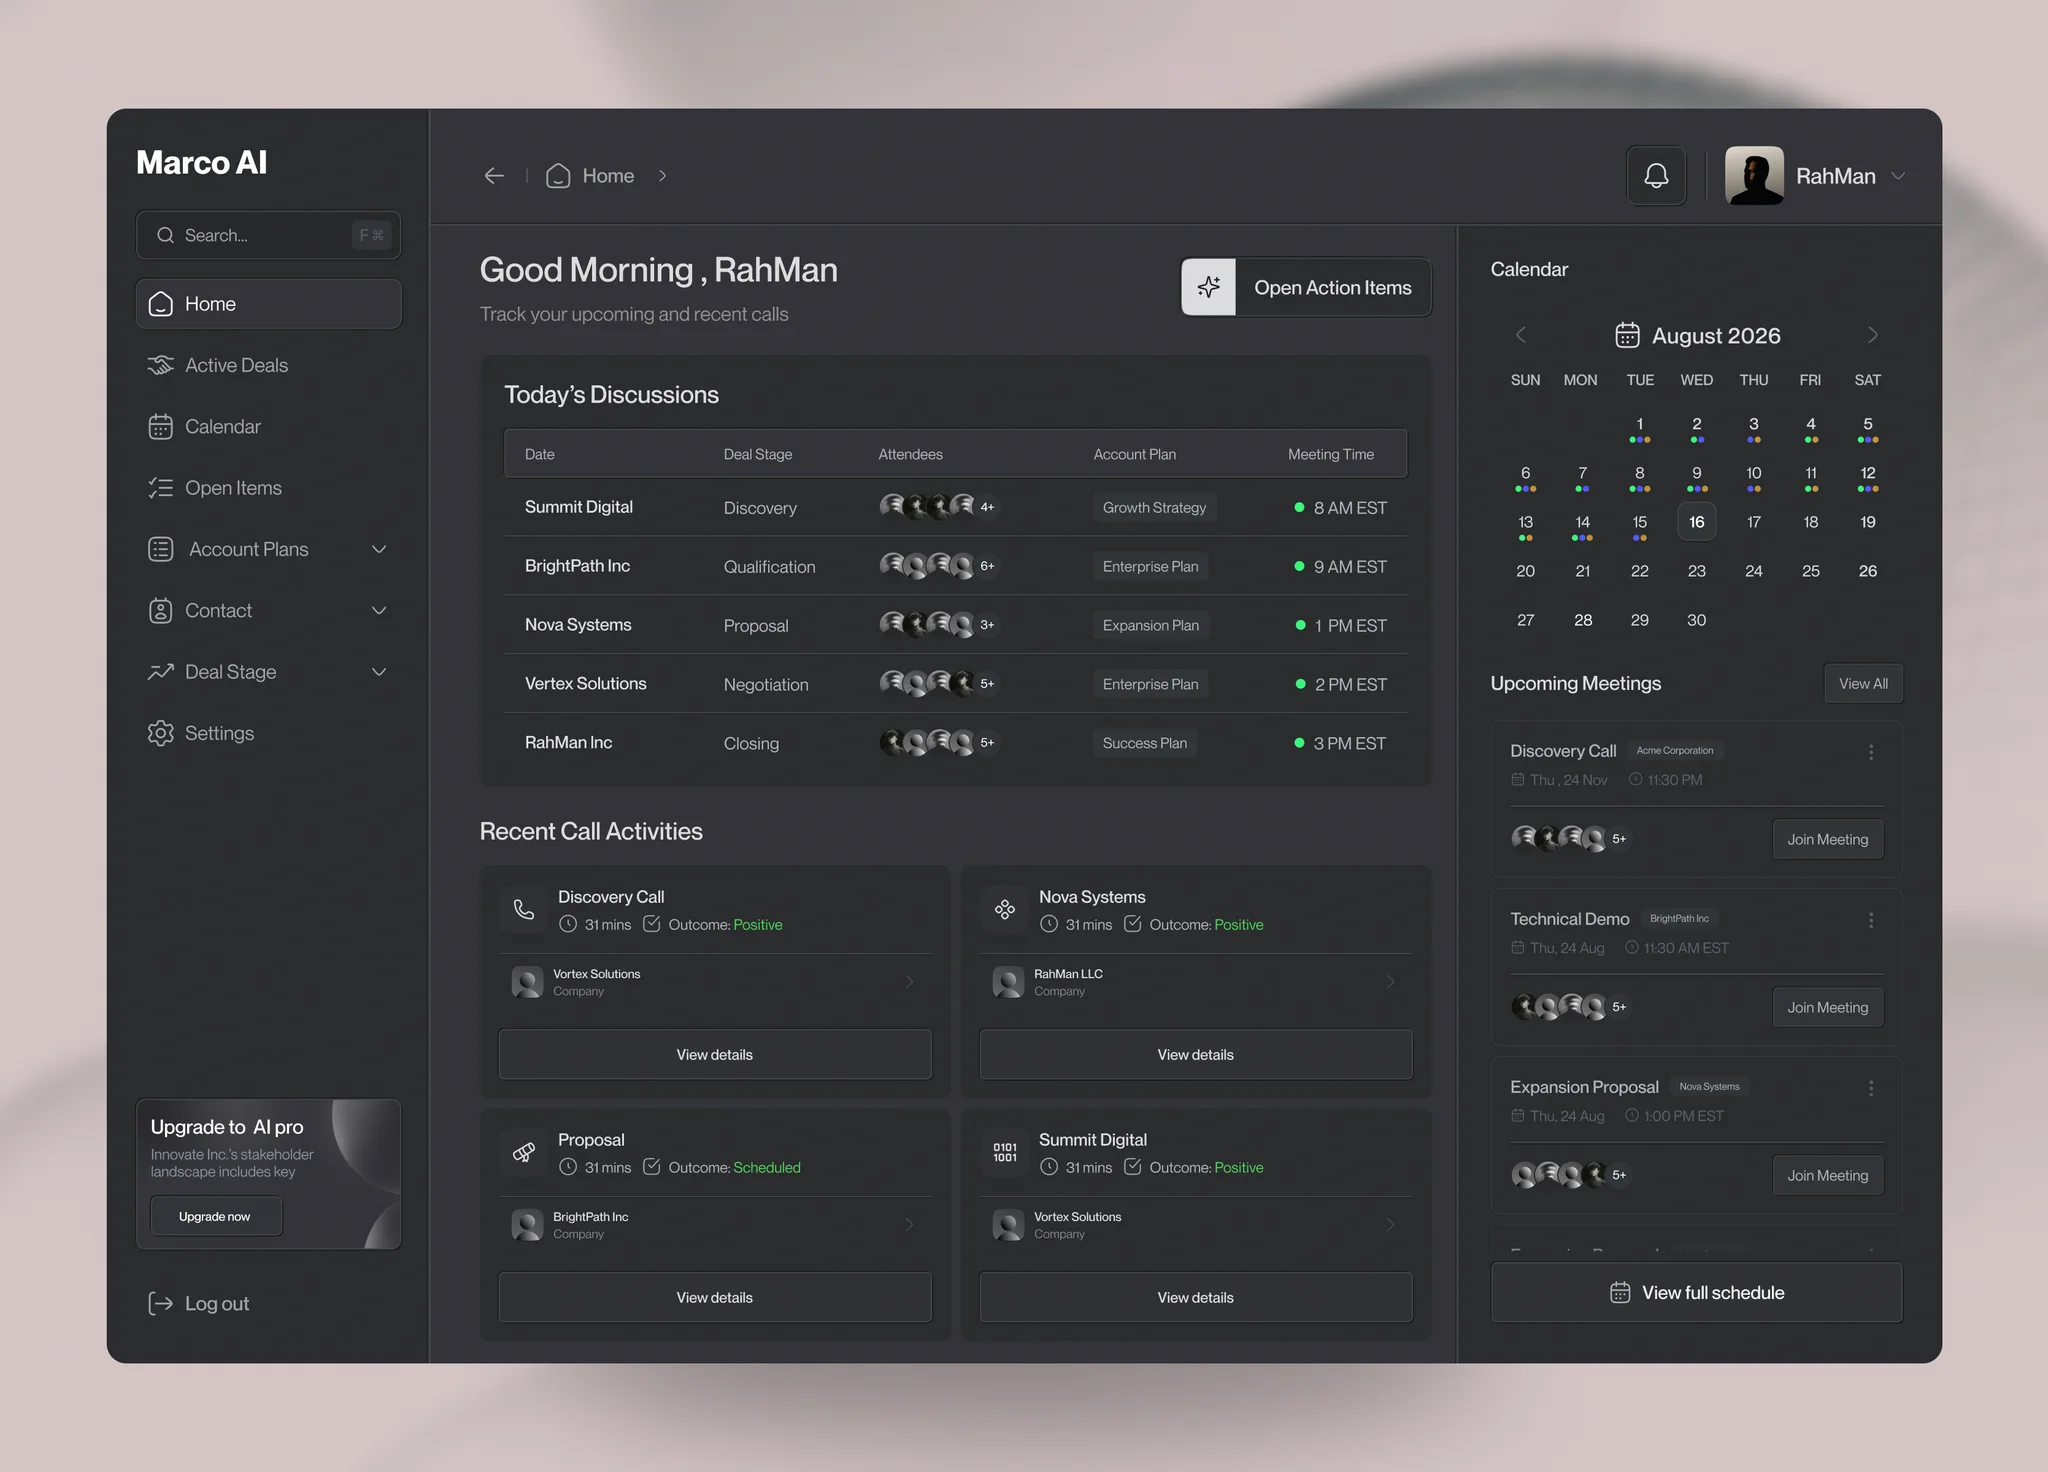Join the Expansion Proposal meeting

point(1827,1175)
